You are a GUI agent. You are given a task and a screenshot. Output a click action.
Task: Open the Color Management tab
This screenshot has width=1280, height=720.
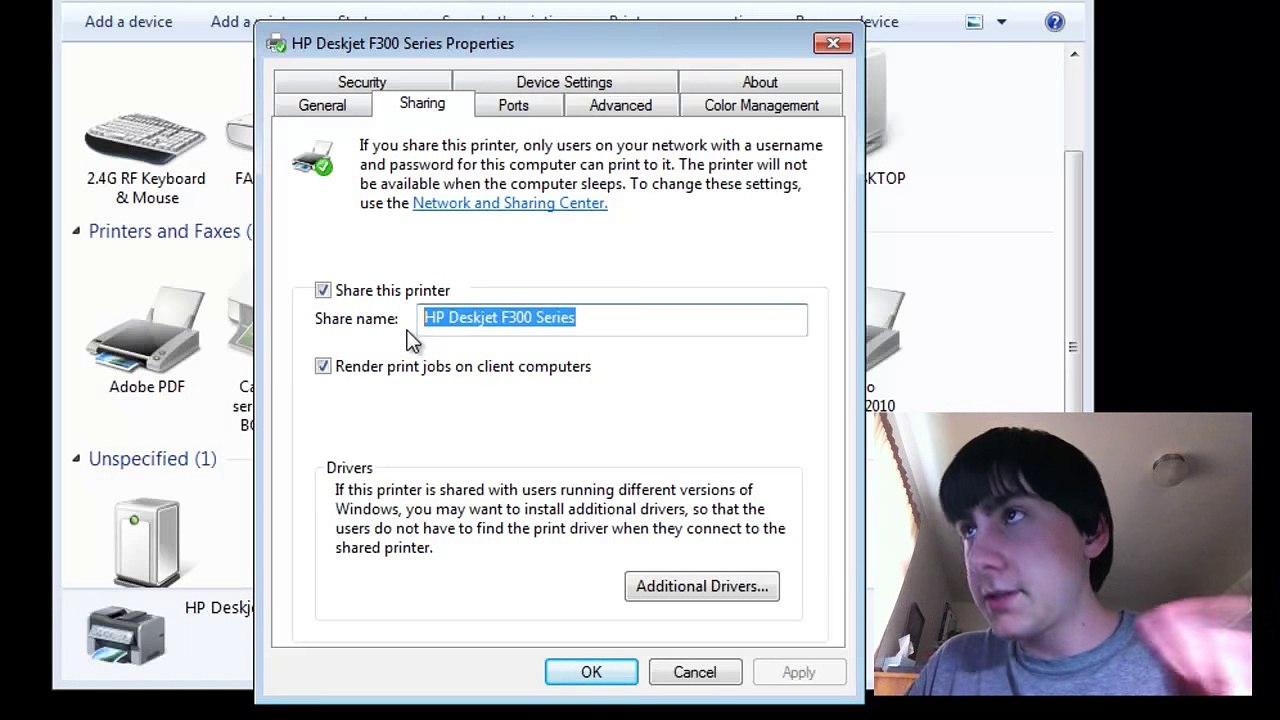(761, 105)
